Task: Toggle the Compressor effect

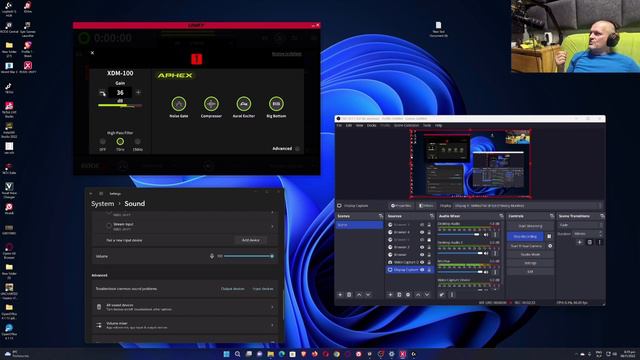Action: (x=211, y=104)
